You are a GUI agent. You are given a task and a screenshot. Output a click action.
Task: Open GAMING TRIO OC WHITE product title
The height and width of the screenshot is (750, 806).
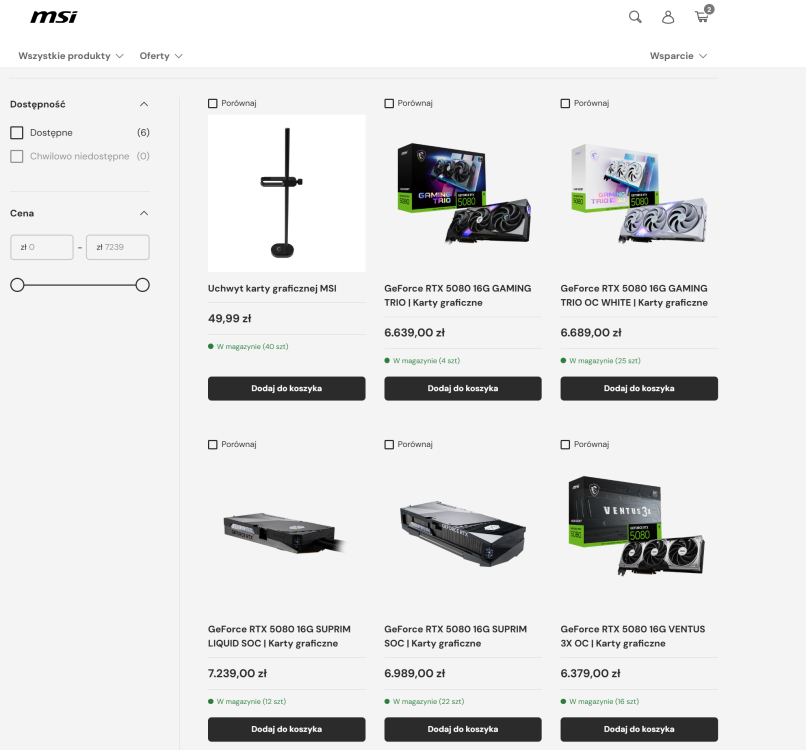[634, 296]
